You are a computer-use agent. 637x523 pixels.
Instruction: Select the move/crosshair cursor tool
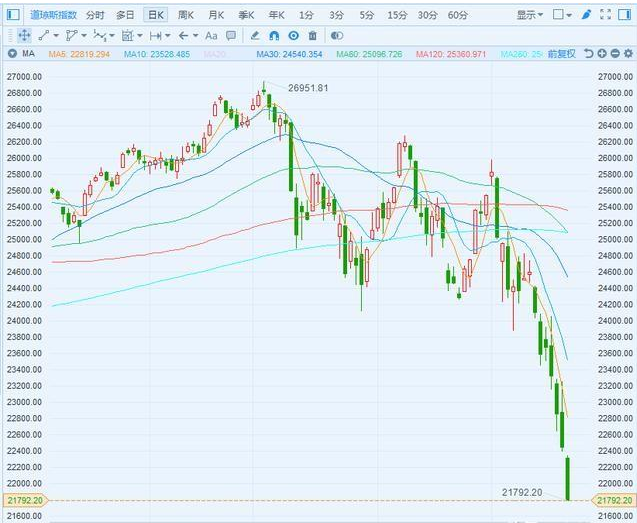[x=24, y=36]
